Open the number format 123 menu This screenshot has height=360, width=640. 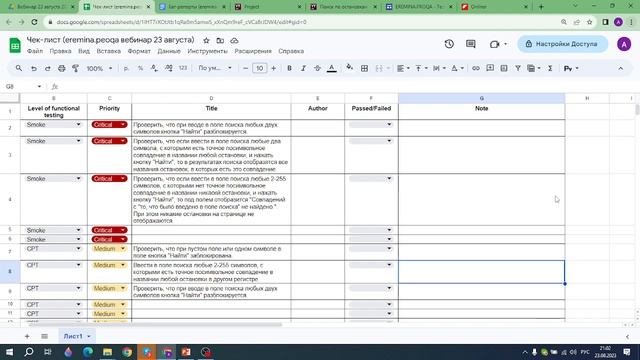[183, 69]
